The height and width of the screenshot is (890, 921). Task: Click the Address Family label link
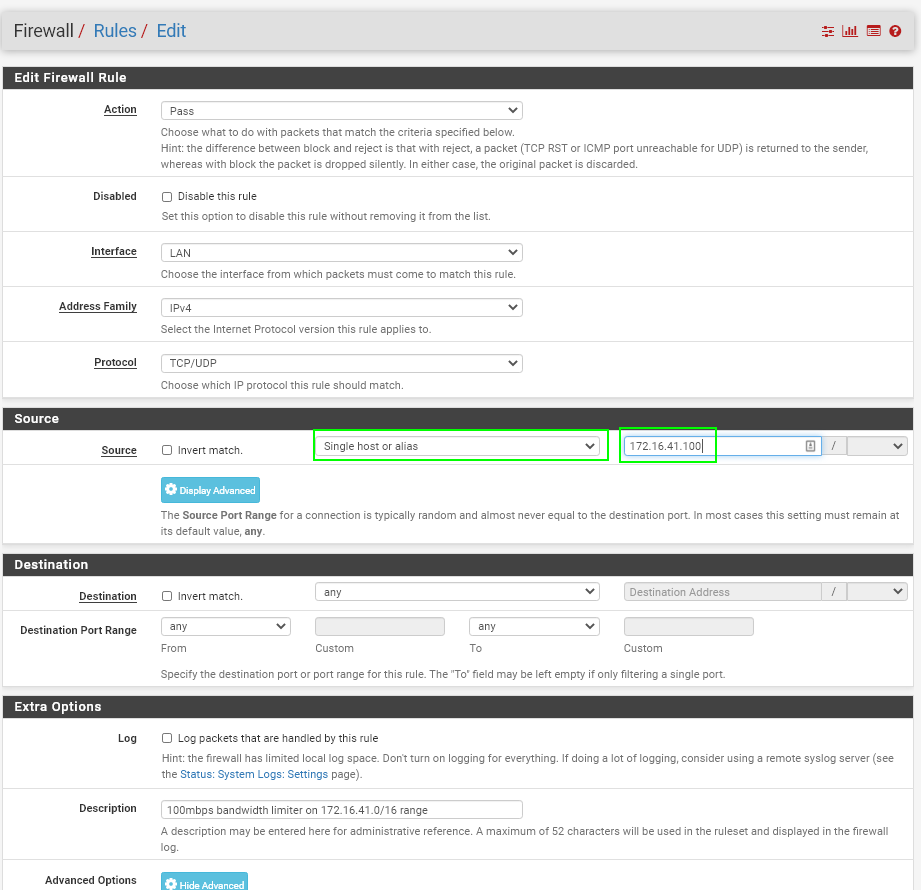click(x=98, y=306)
